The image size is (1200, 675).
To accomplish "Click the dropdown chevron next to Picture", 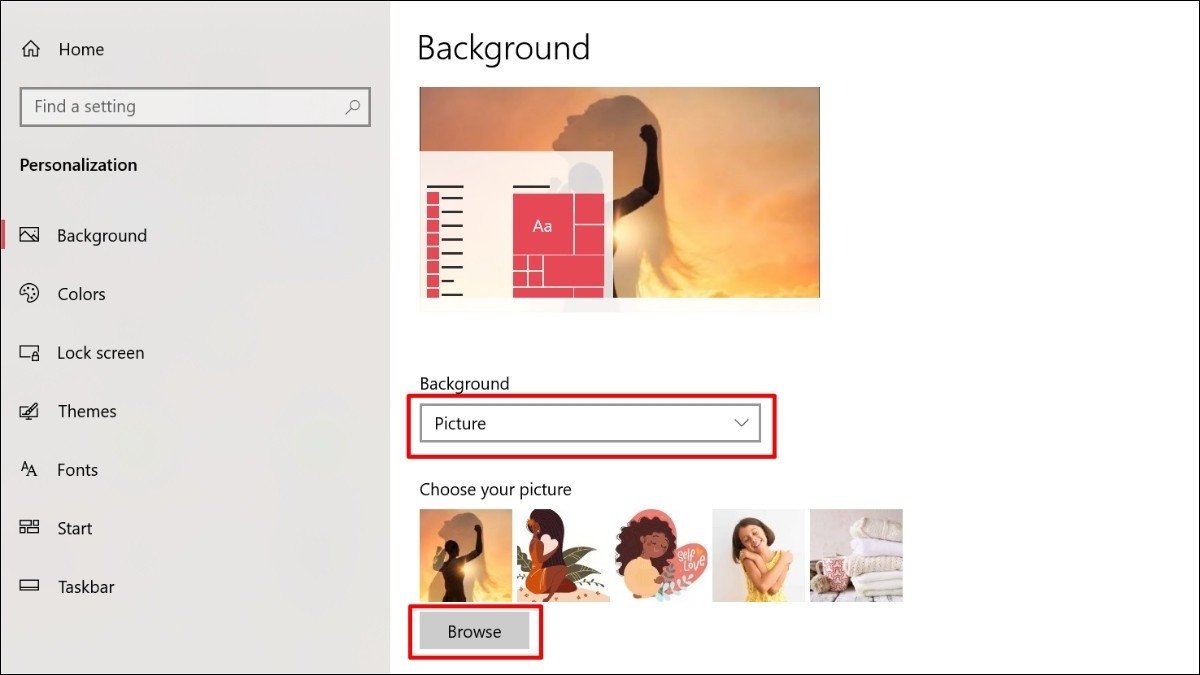I will [x=740, y=423].
